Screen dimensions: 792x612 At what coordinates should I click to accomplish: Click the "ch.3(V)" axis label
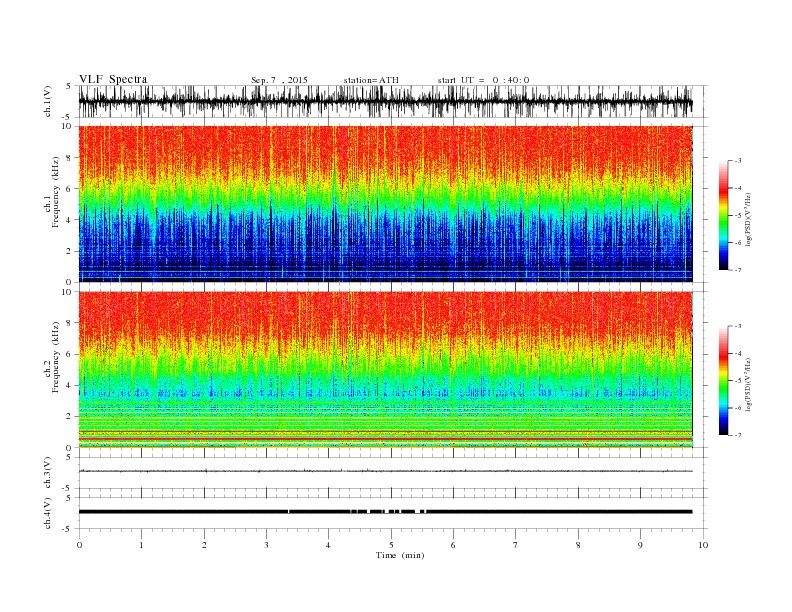[48, 473]
